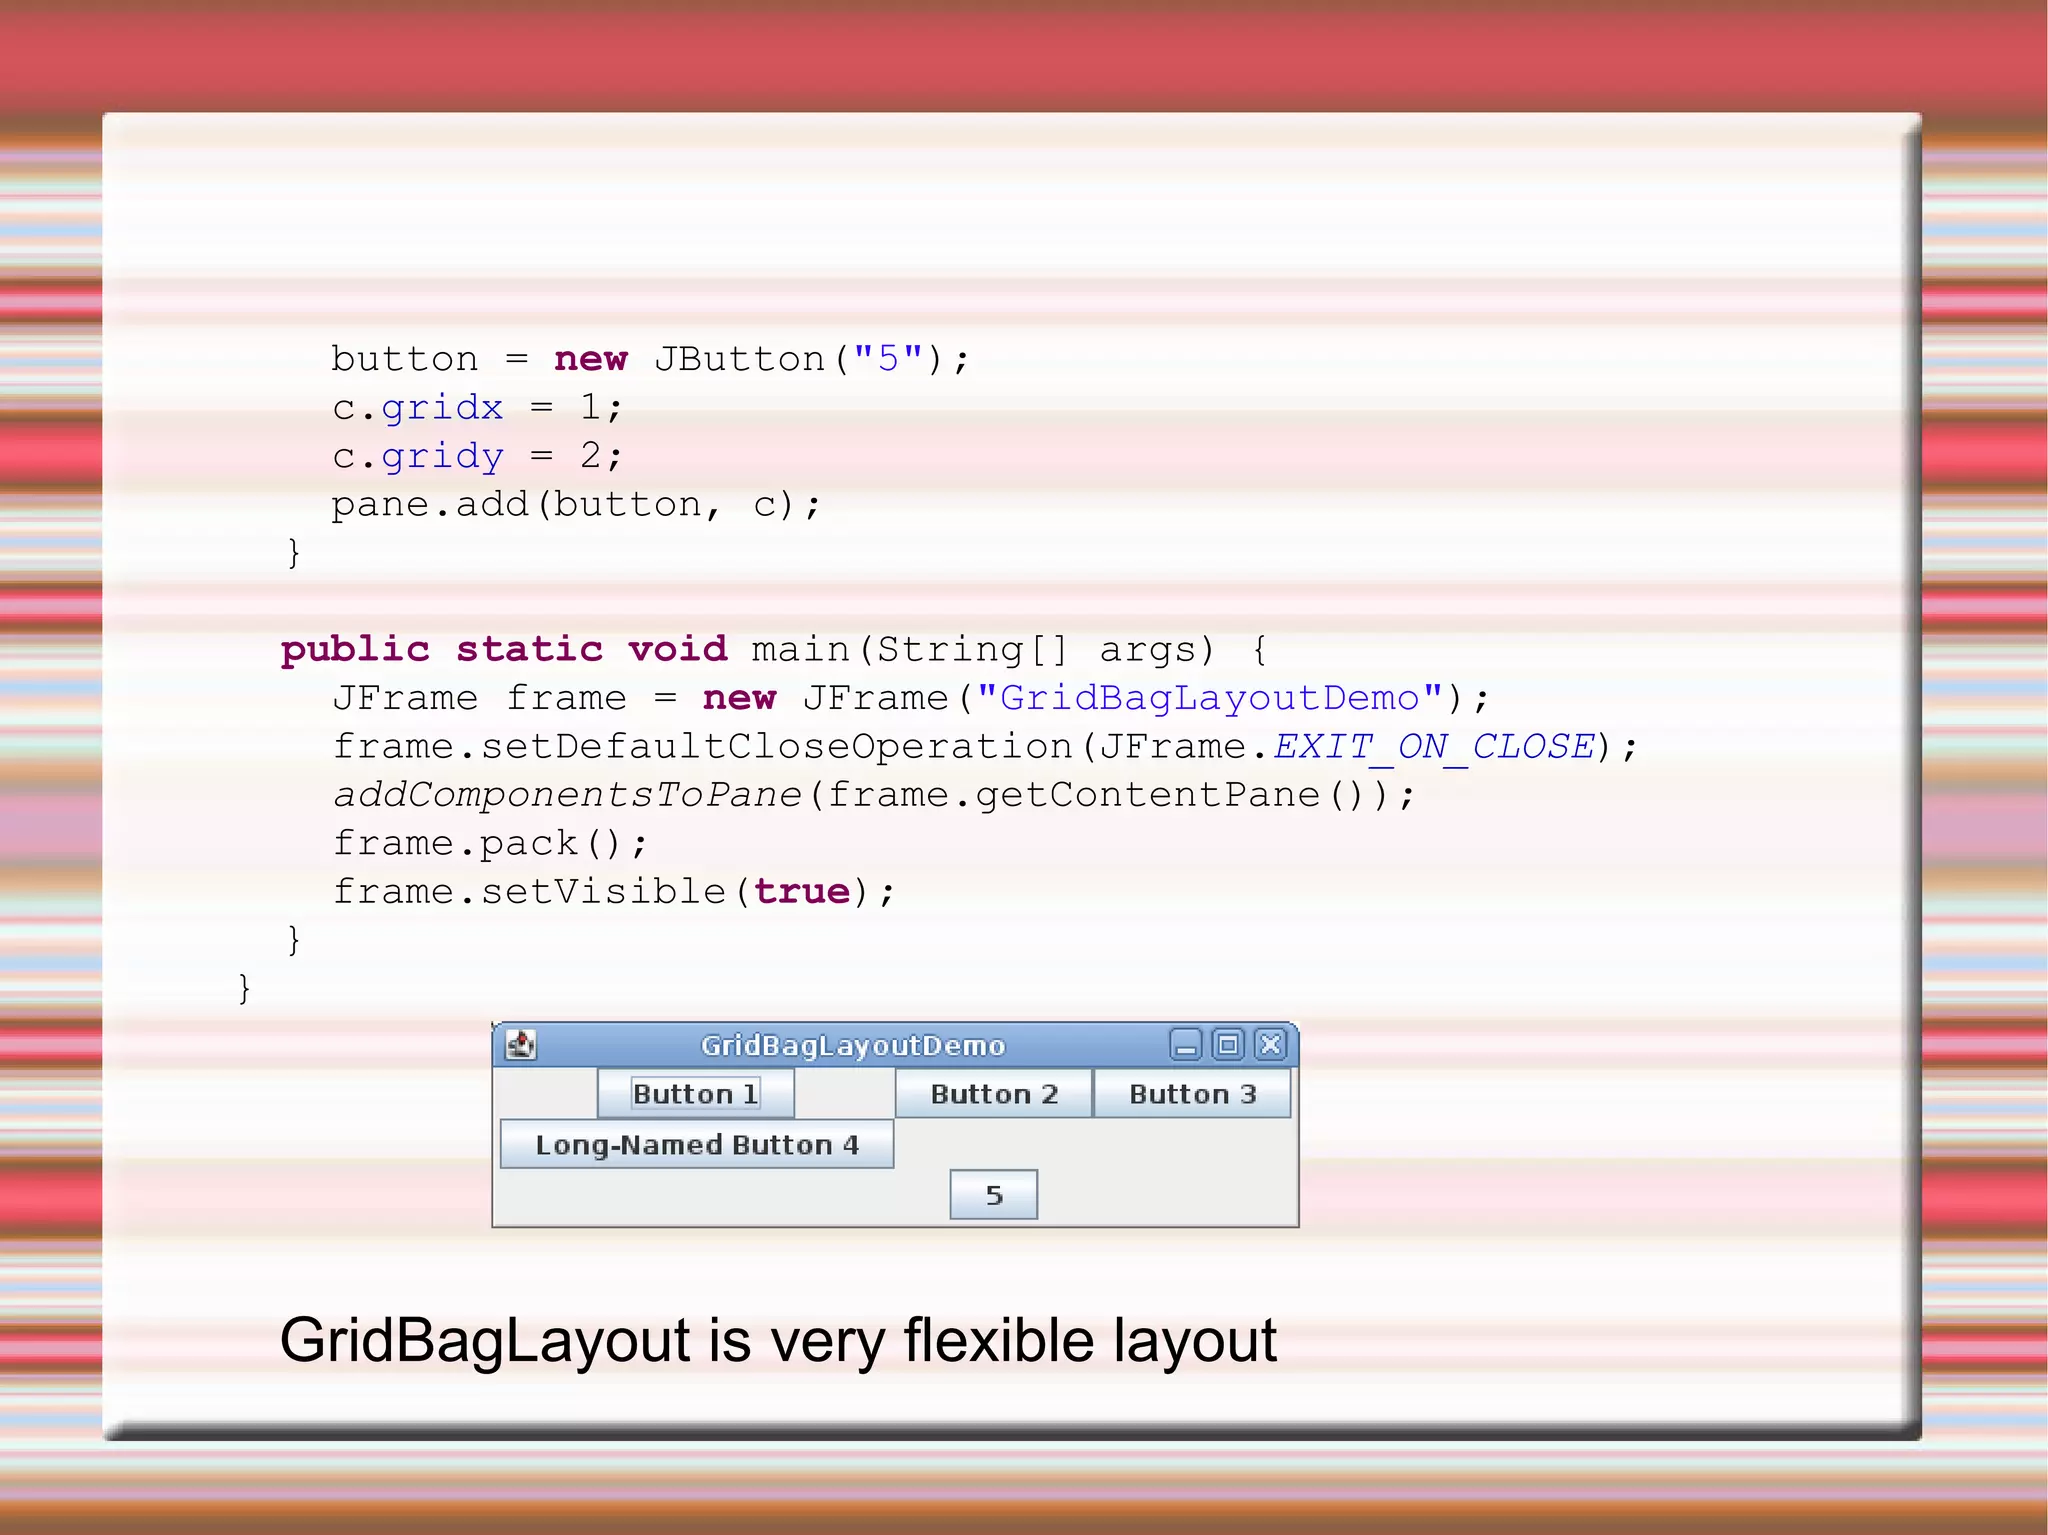Click caption 'GridBagLayout is very flexible layout'
Image resolution: width=2048 pixels, height=1535 pixels.
tap(778, 1341)
